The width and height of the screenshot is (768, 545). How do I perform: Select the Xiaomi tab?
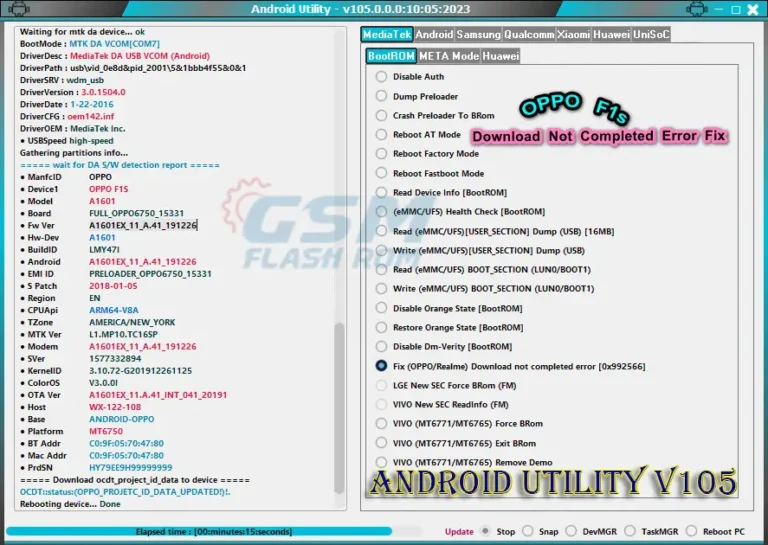[572, 34]
